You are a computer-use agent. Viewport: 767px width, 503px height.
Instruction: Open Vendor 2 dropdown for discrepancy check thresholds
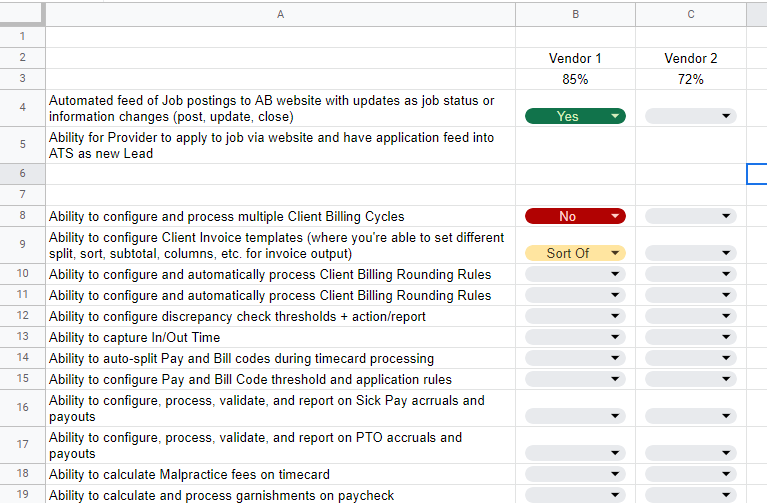[691, 316]
